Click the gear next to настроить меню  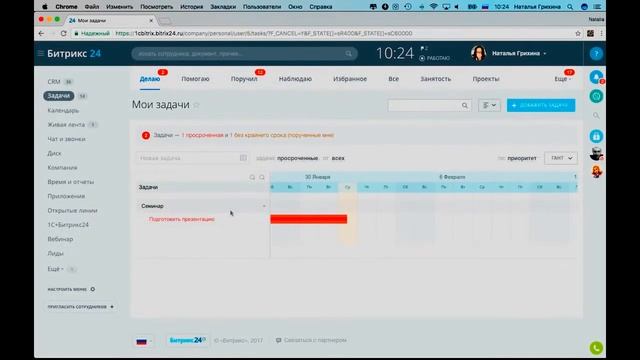pyautogui.click(x=93, y=289)
